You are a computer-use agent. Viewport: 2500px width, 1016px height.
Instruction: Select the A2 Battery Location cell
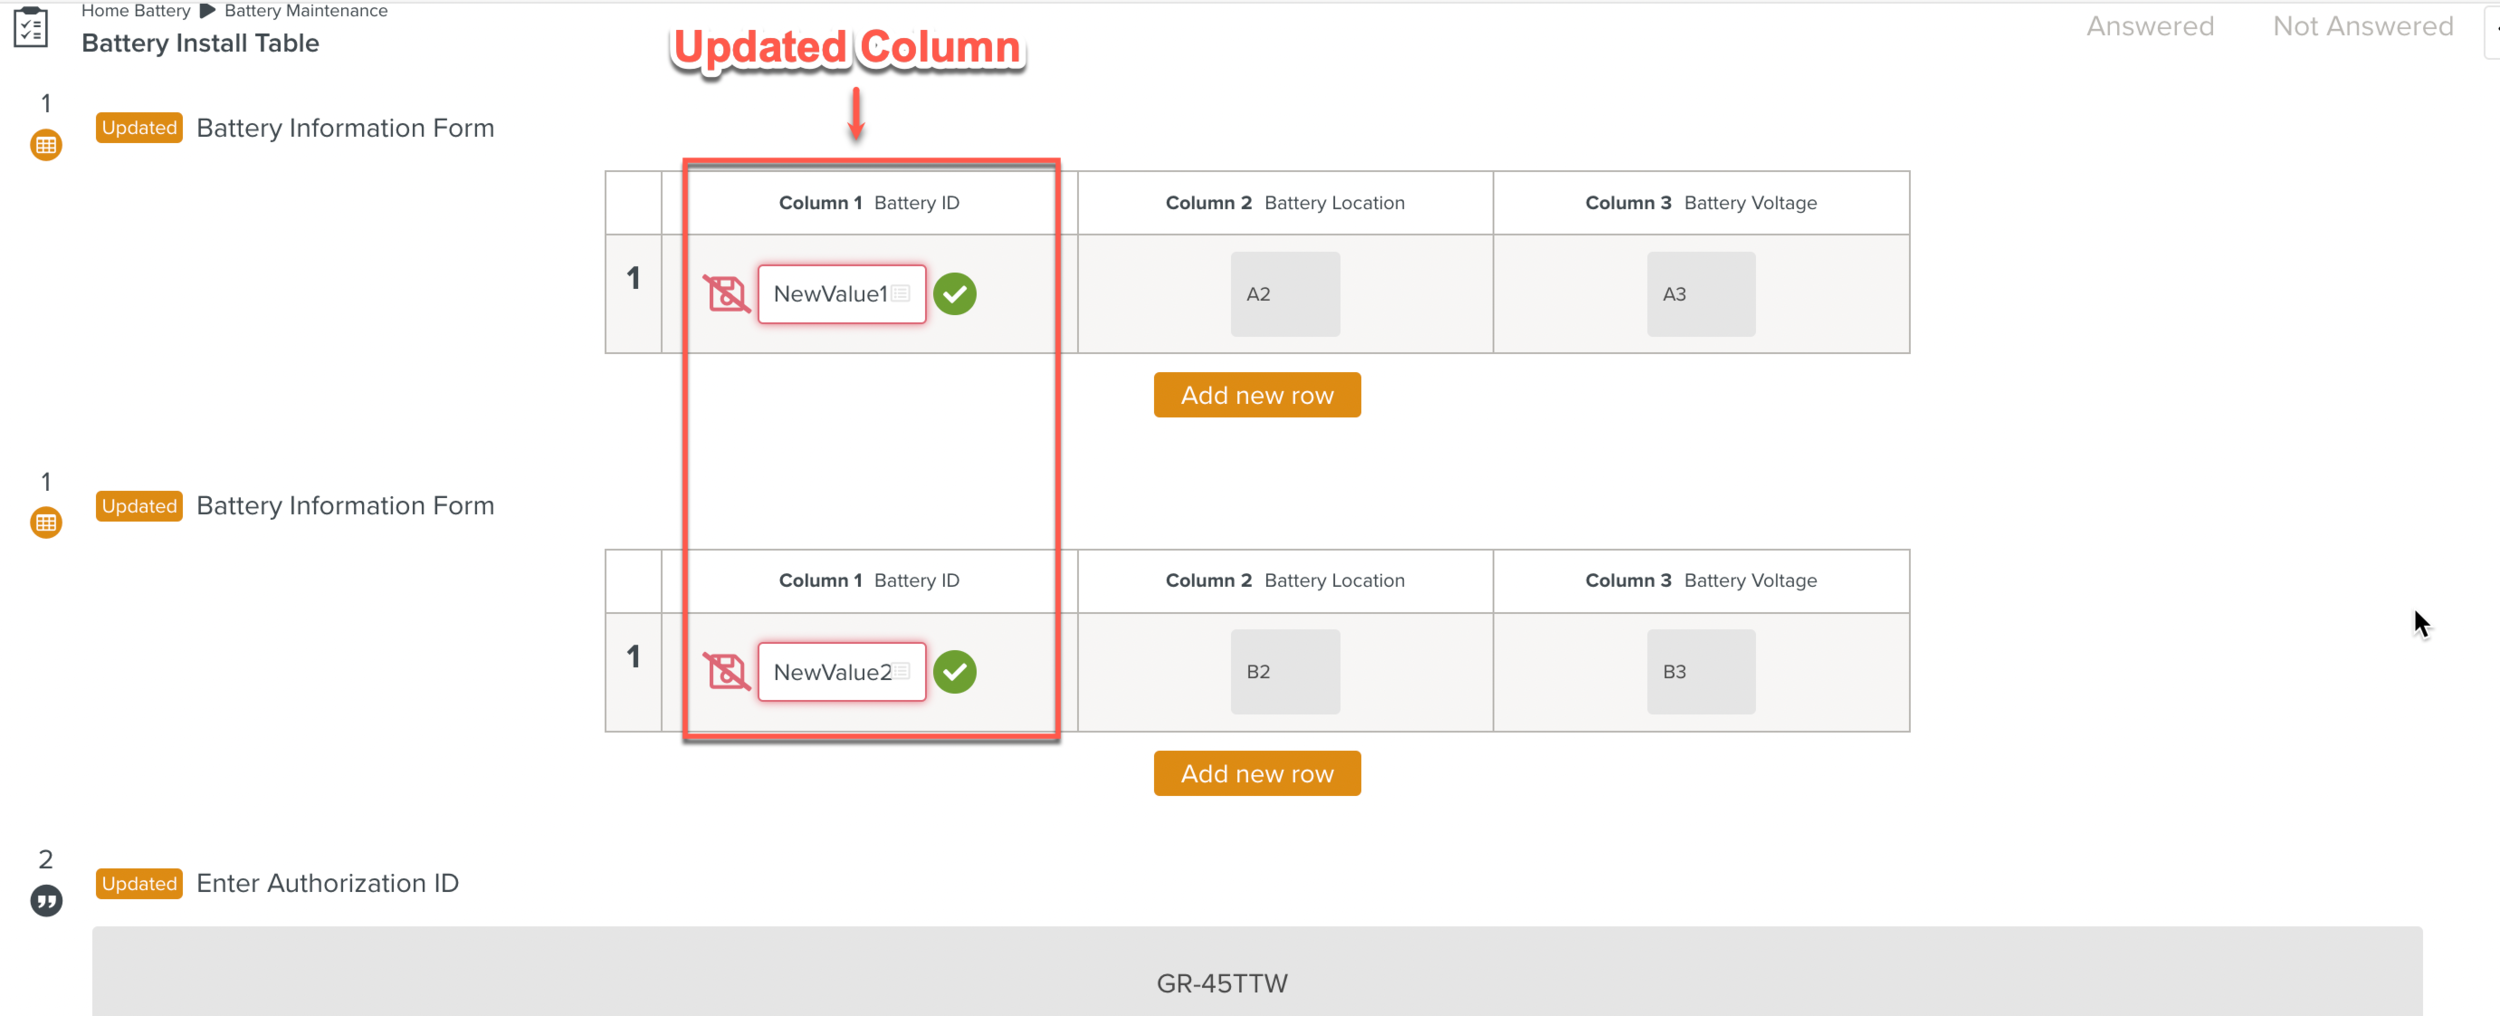click(x=1285, y=294)
